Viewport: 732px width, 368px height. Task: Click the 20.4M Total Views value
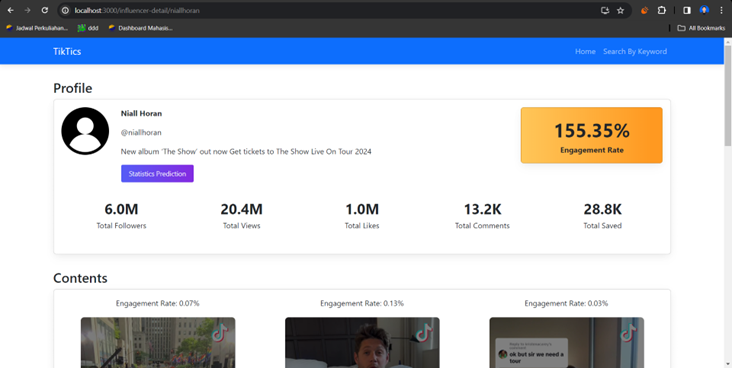(x=241, y=209)
